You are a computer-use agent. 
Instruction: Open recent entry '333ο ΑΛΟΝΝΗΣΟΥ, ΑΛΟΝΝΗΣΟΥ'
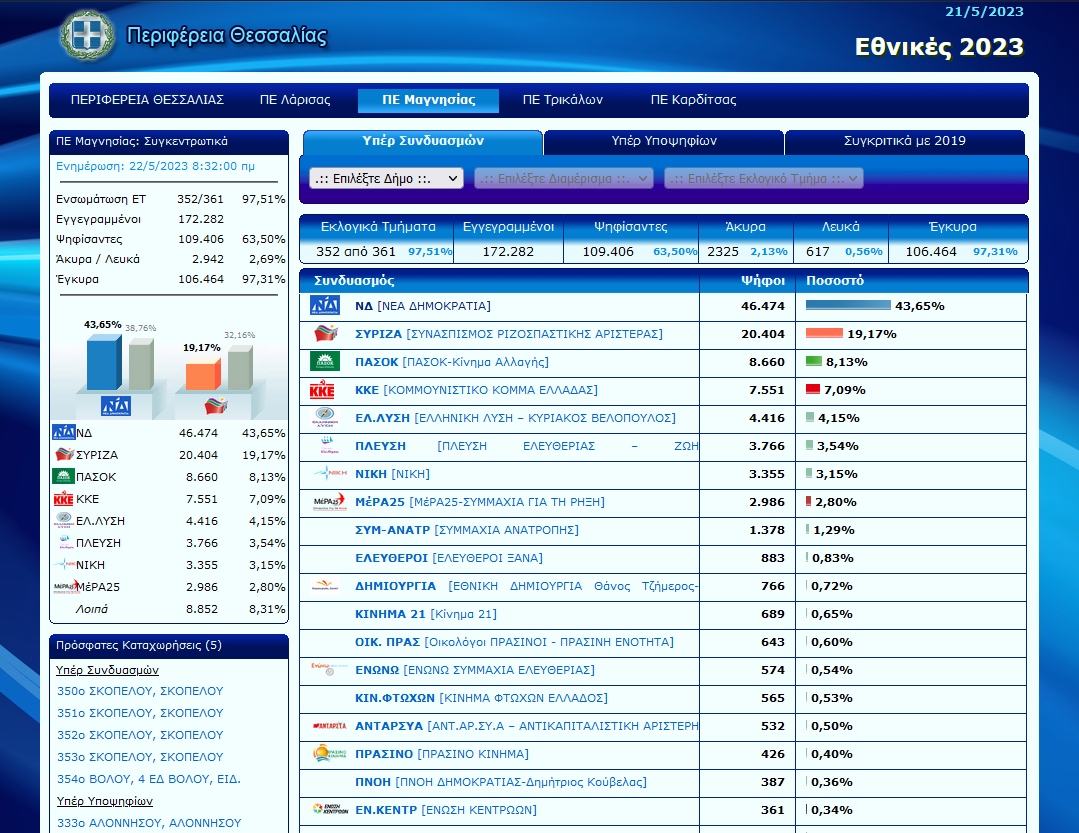(149, 823)
